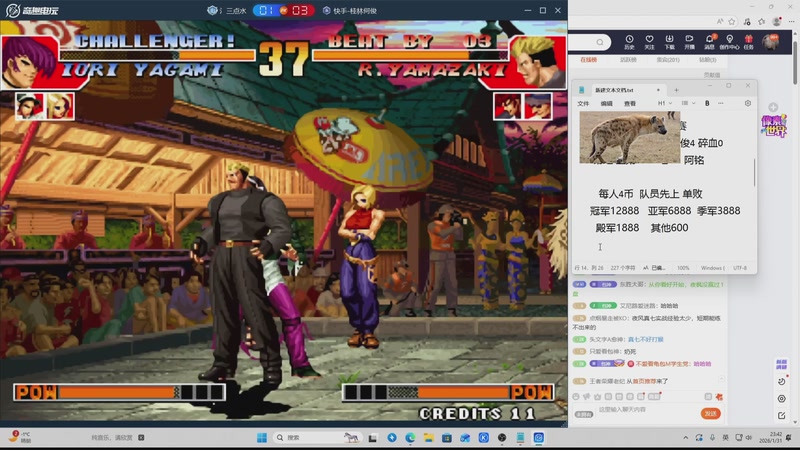This screenshot has width=800, height=450.
Task: Open the 开播 start-streaming icon
Action: 689,42
